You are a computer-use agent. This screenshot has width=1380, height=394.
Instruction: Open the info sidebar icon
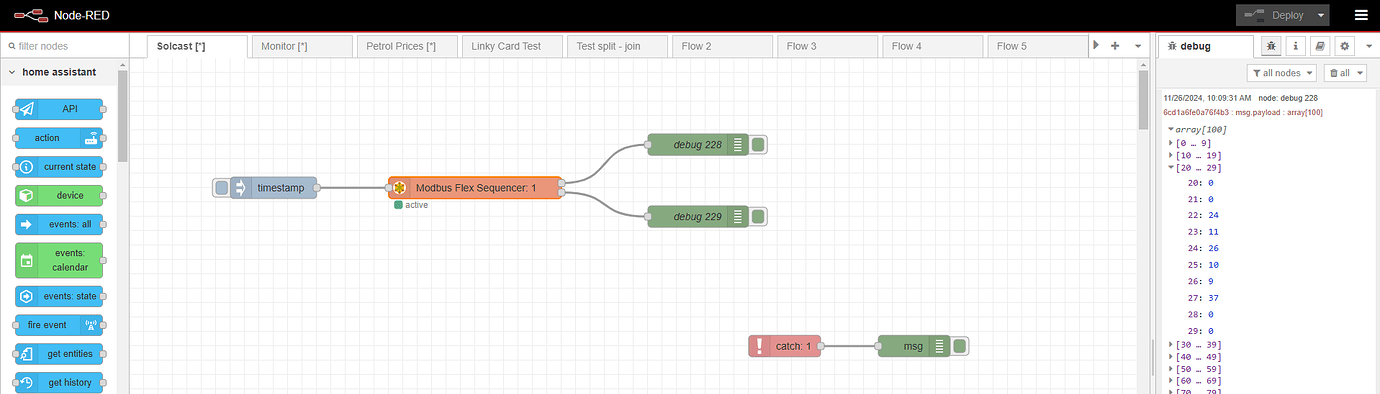pyautogui.click(x=1296, y=46)
